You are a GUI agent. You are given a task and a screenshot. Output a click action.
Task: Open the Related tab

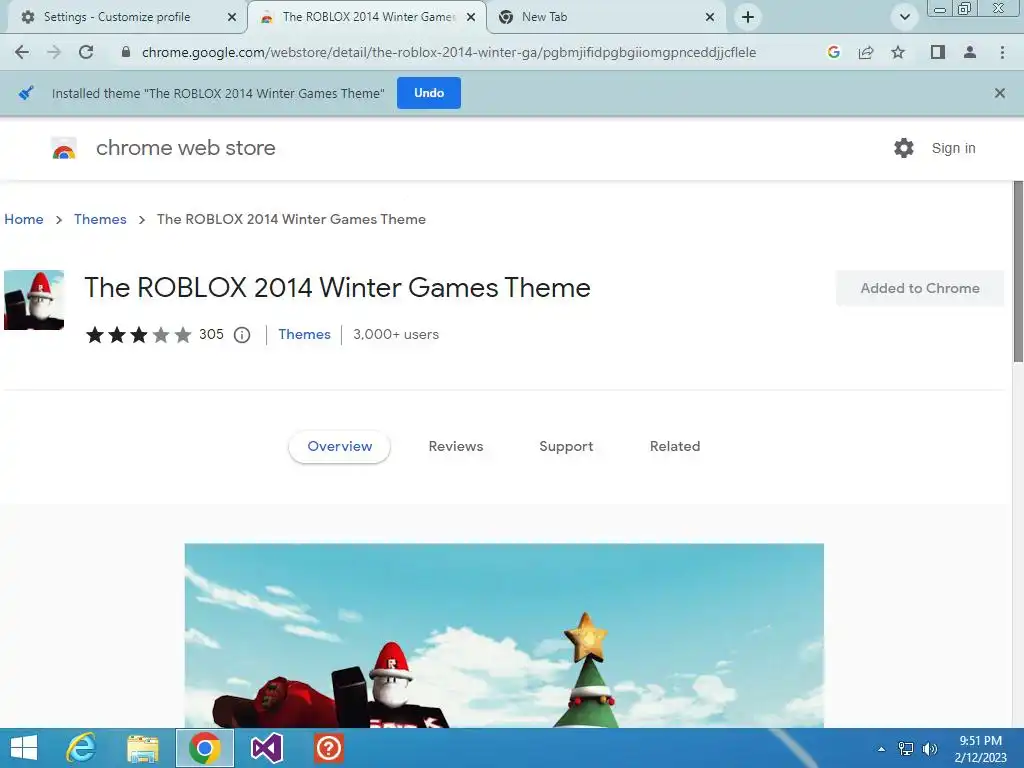(x=675, y=447)
